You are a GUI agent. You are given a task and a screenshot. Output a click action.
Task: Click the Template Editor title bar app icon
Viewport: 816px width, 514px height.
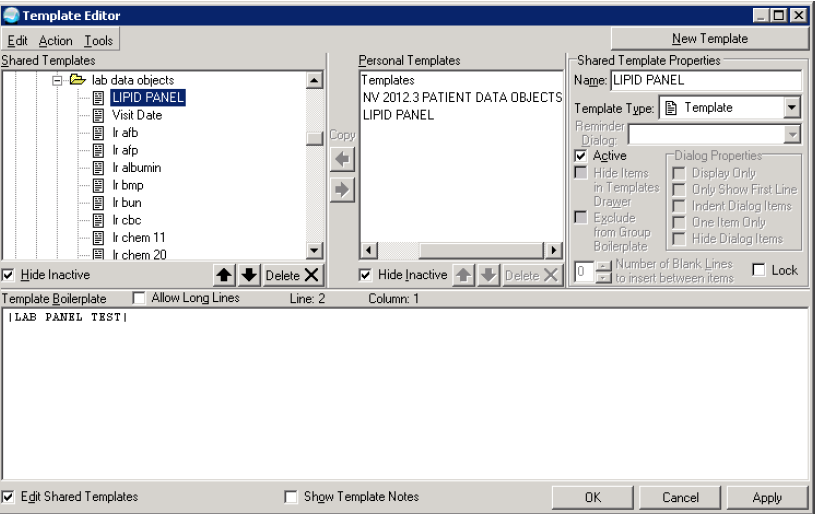click(11, 16)
